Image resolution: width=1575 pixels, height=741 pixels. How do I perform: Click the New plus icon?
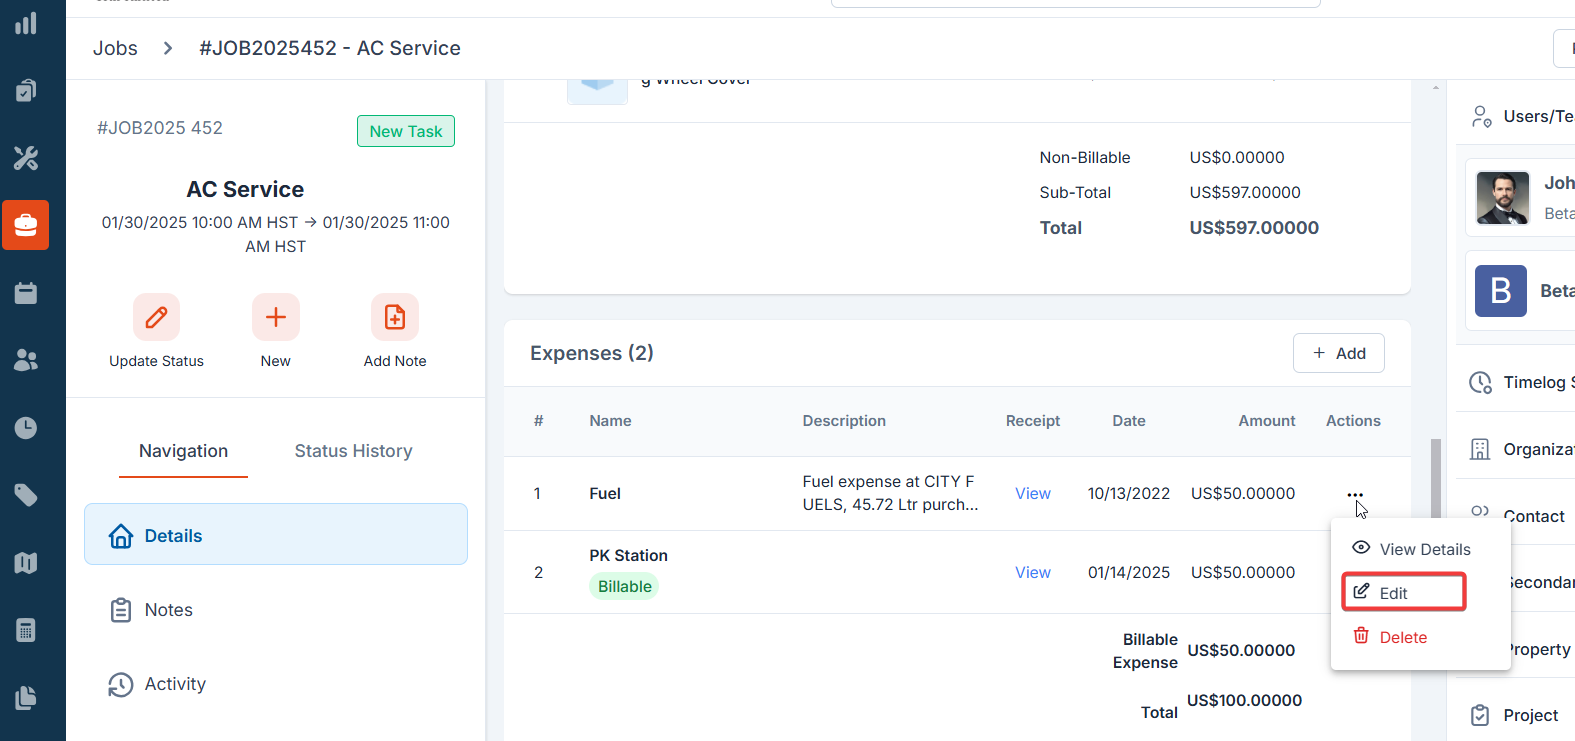point(276,318)
